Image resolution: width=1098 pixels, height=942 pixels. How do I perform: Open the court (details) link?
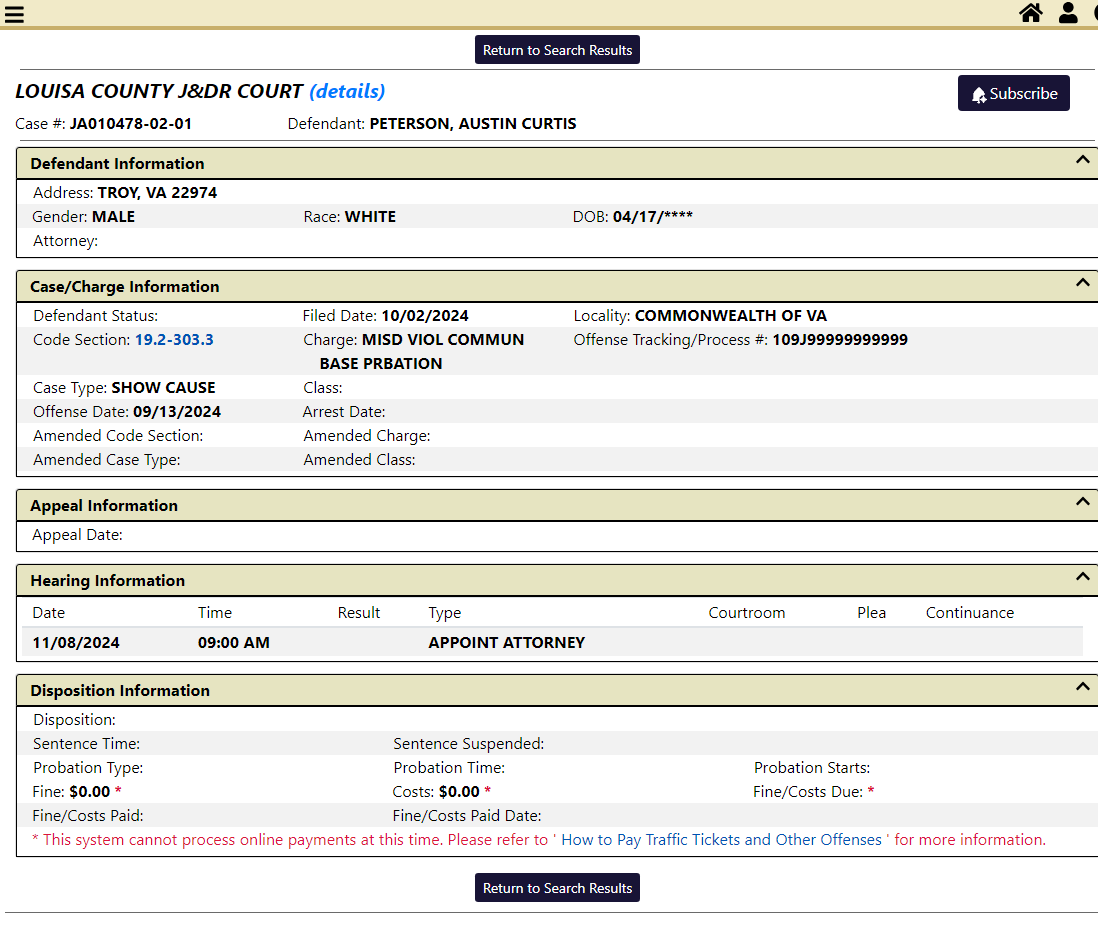click(x=347, y=91)
